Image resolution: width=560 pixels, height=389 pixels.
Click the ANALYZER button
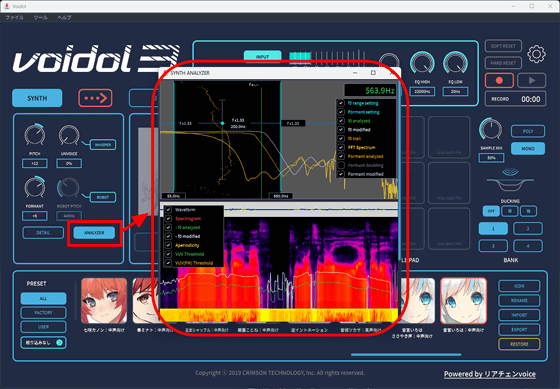pos(94,233)
